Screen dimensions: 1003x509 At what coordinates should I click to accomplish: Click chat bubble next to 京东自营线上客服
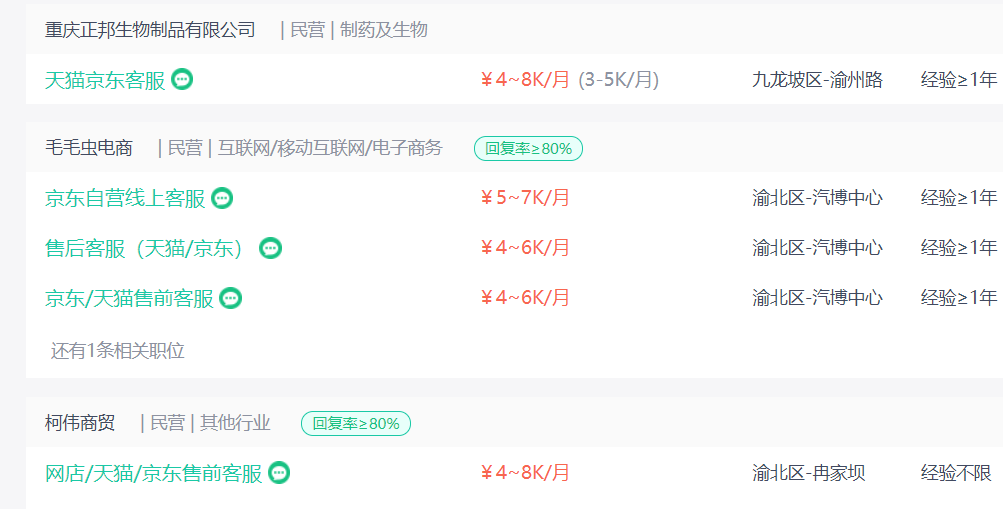[x=222, y=198]
